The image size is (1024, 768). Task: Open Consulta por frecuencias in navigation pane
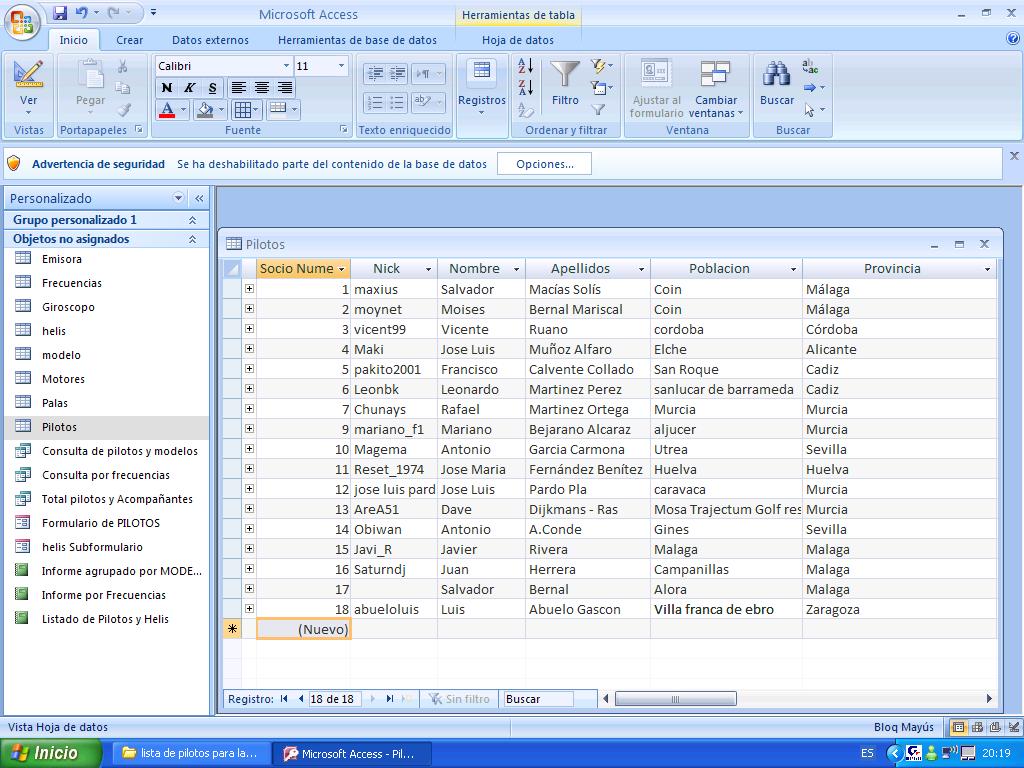coord(105,475)
